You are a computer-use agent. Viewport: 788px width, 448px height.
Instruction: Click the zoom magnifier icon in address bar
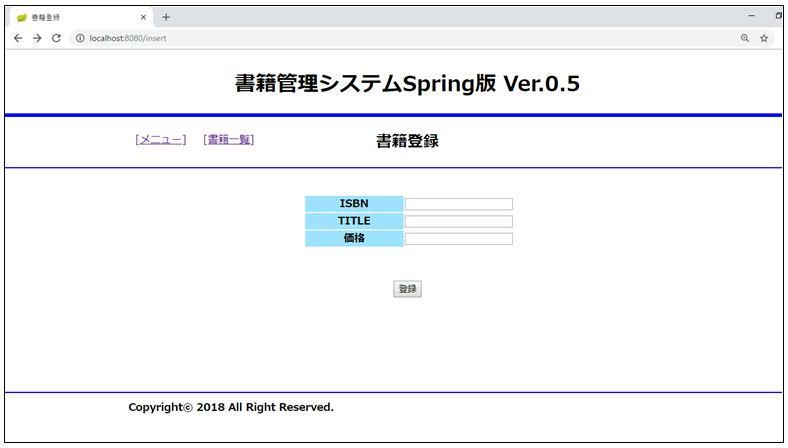coord(744,38)
